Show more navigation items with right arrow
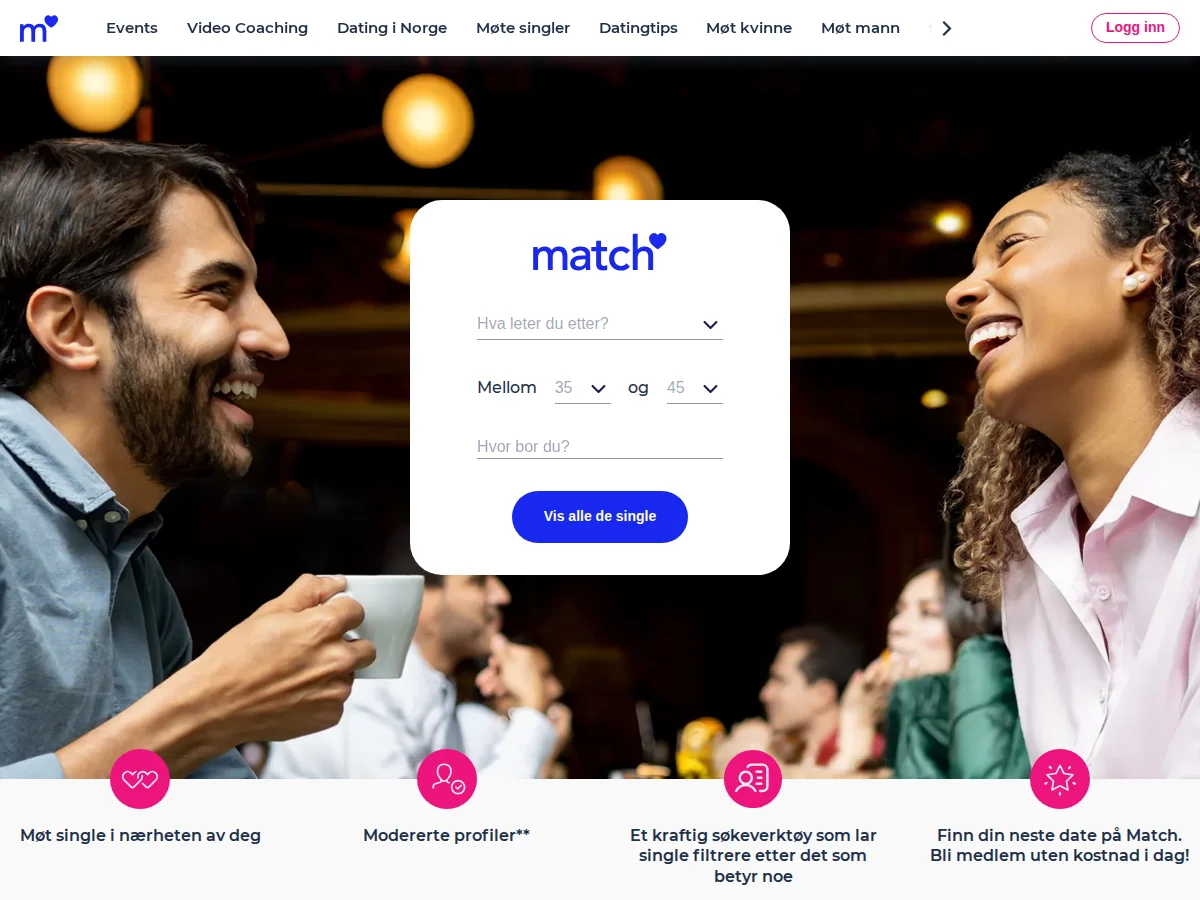Image resolution: width=1200 pixels, height=900 pixels. pyautogui.click(x=947, y=28)
